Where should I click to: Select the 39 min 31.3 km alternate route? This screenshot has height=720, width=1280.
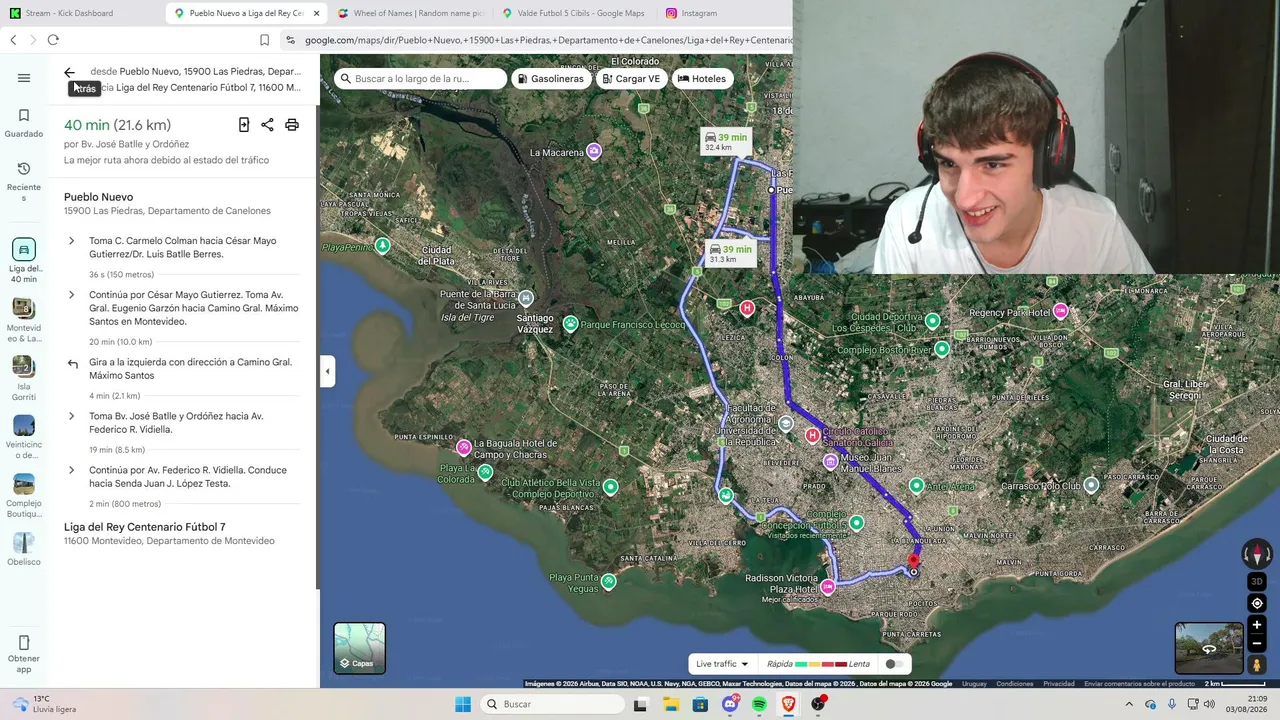click(729, 254)
